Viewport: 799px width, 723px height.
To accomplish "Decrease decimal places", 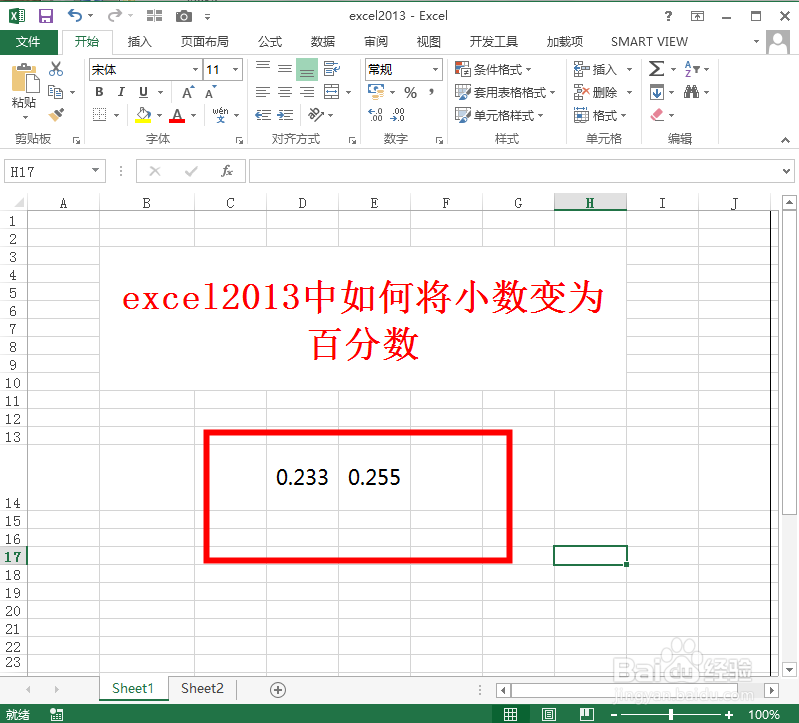I will pos(397,115).
